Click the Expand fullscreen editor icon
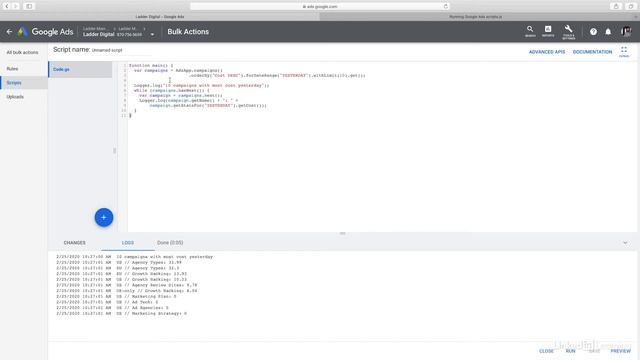This screenshot has height=360, width=640. [x=624, y=51]
